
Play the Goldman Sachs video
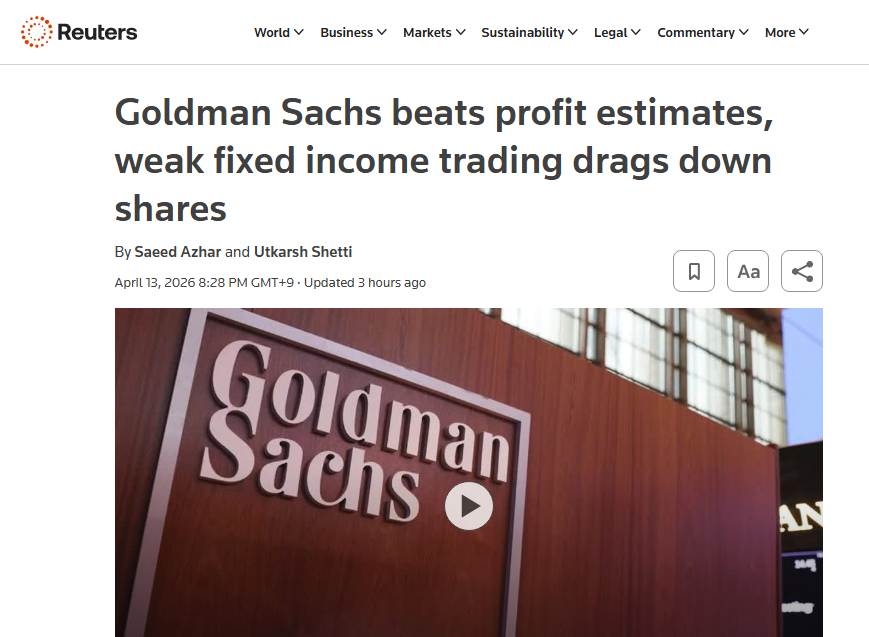(469, 506)
